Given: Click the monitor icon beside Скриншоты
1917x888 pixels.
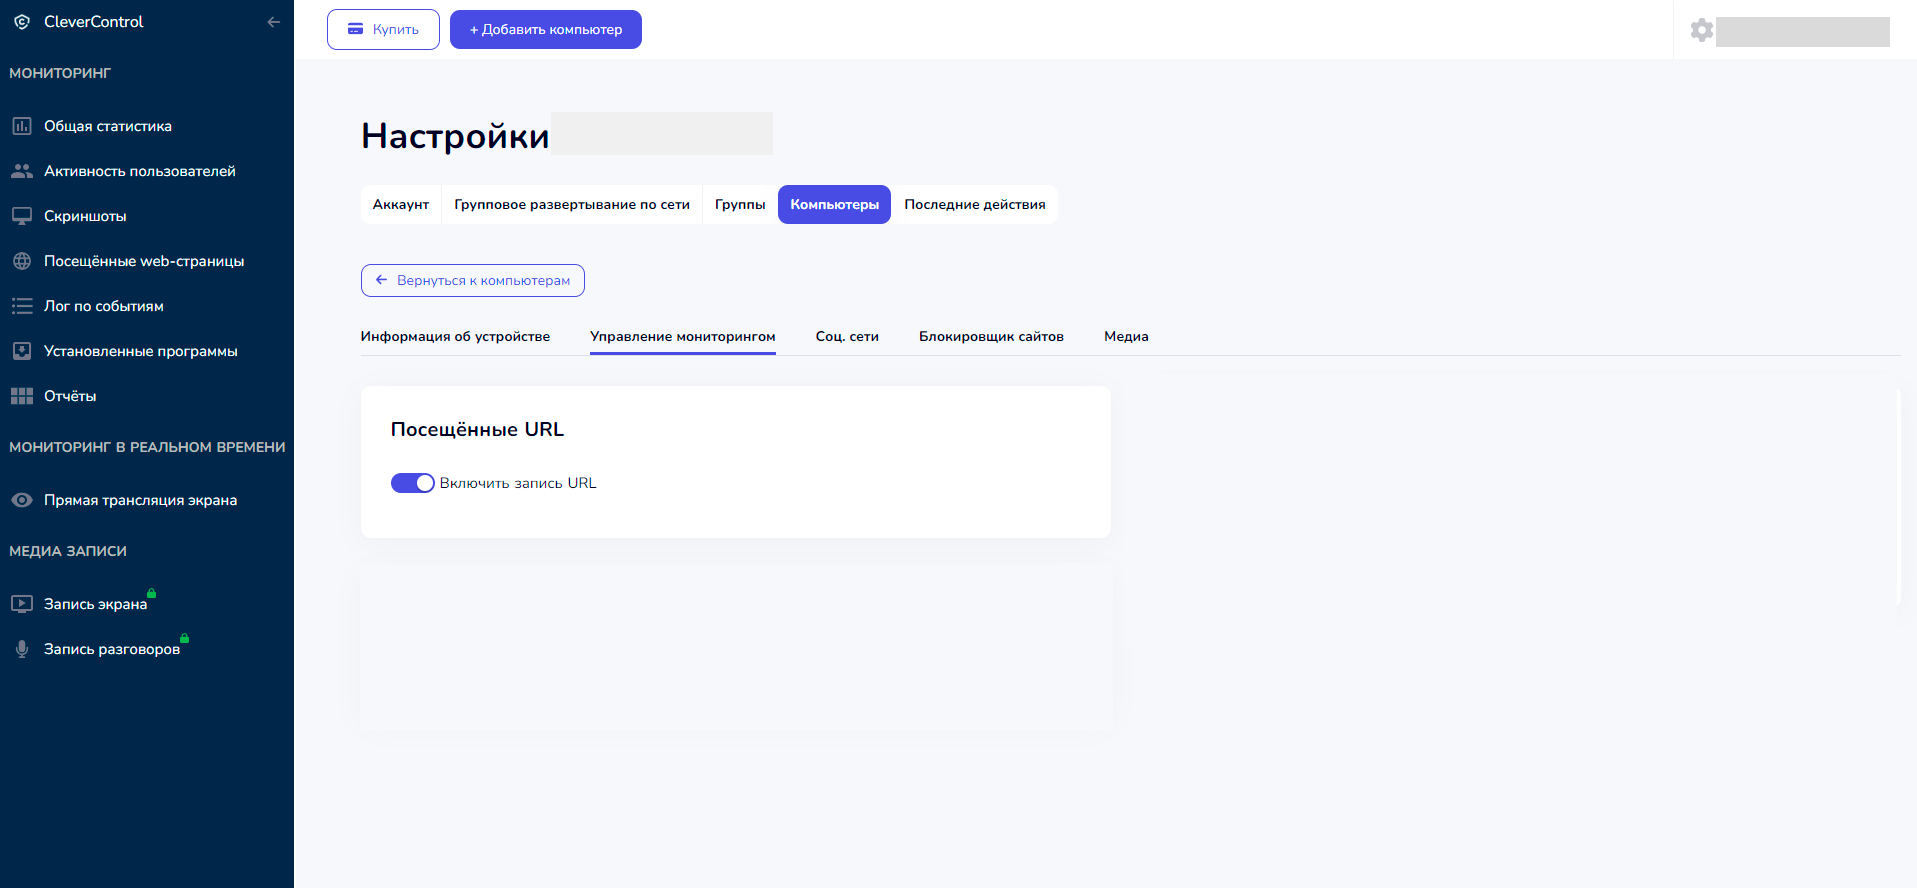Looking at the screenshot, I should [x=22, y=216].
